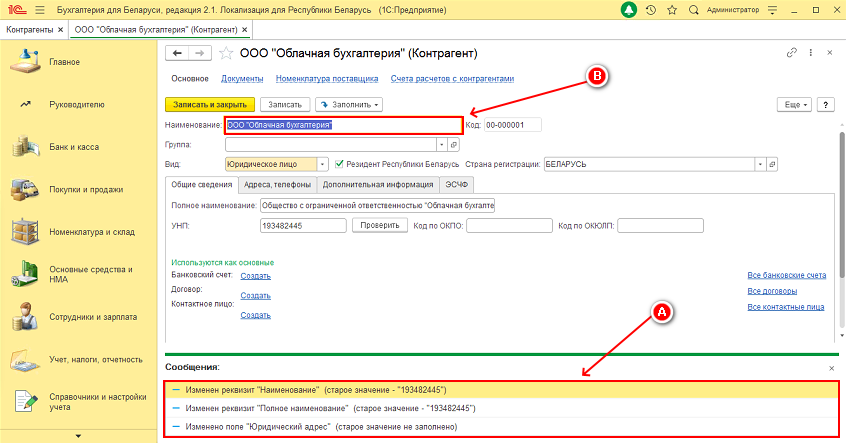Click Записать и закрыть button
Screen dimensions: 846x443
[210, 105]
